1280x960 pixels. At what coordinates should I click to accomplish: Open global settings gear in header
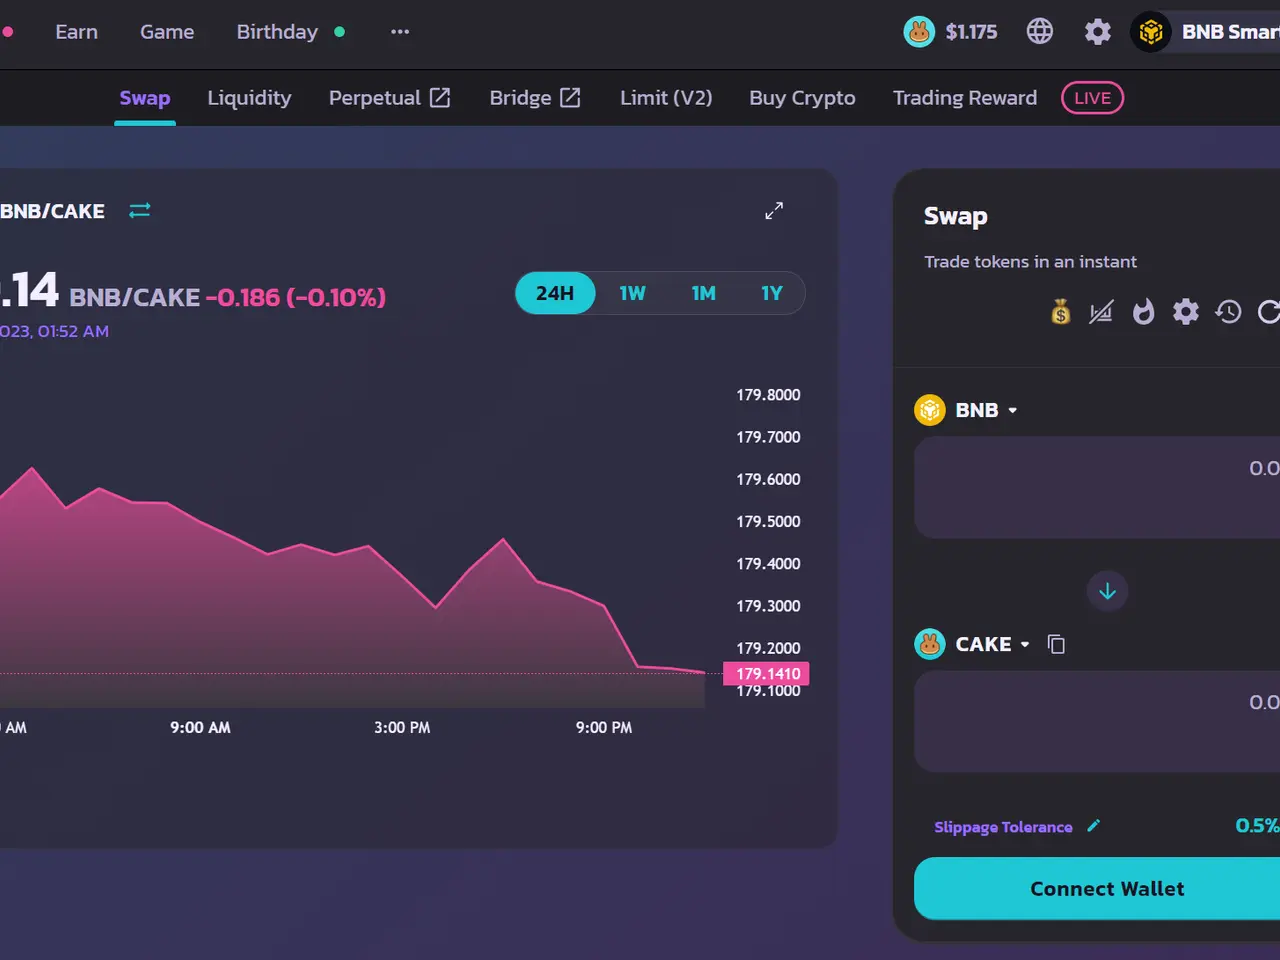[1097, 32]
